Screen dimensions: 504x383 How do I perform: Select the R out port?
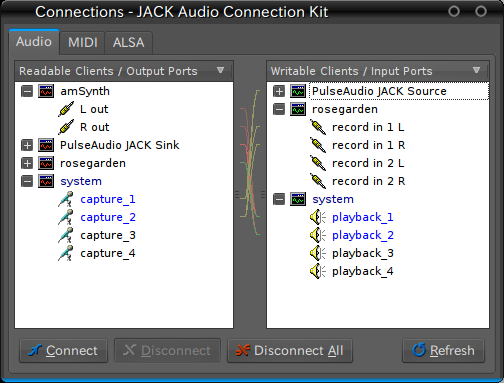(95, 127)
